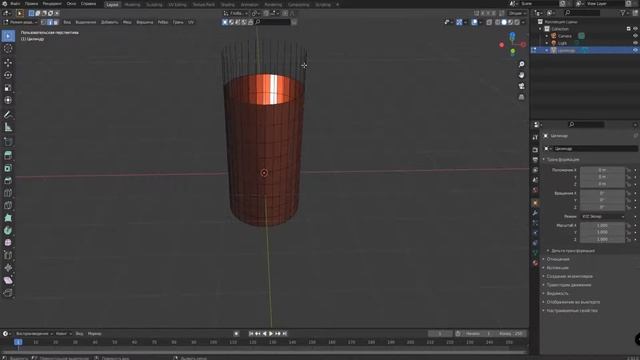The image size is (640, 360).
Task: Hide Цилиндр with its eye icon
Action: 635,50
